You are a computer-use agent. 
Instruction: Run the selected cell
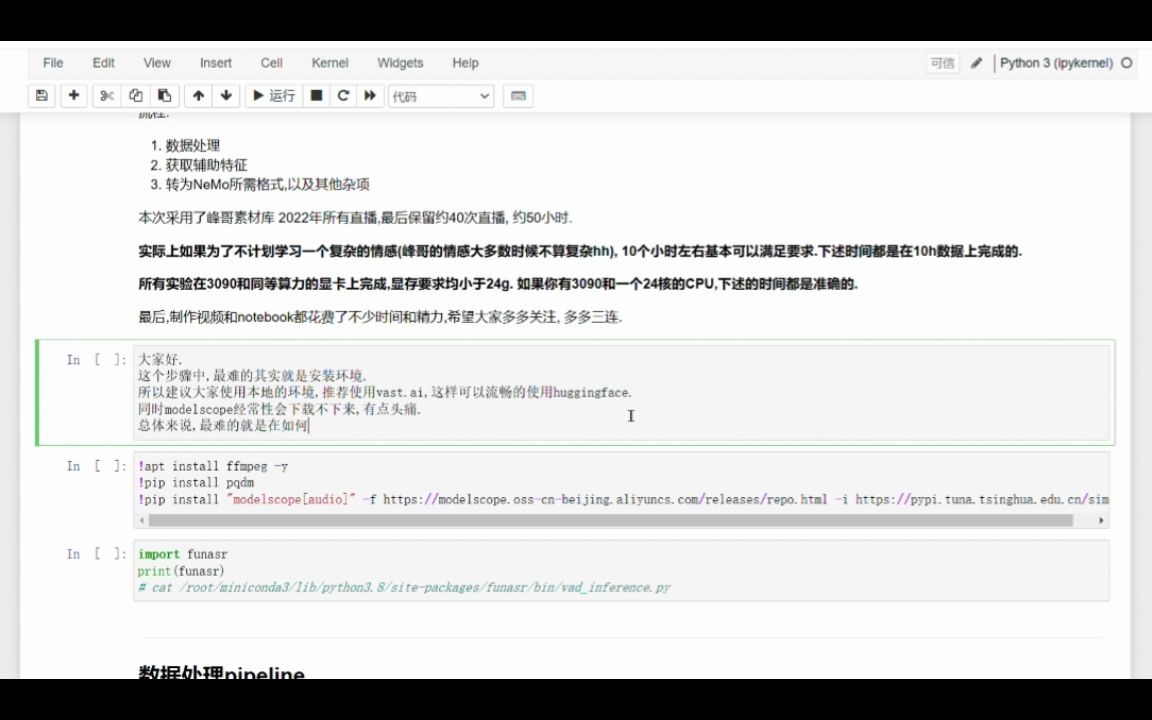pos(273,95)
